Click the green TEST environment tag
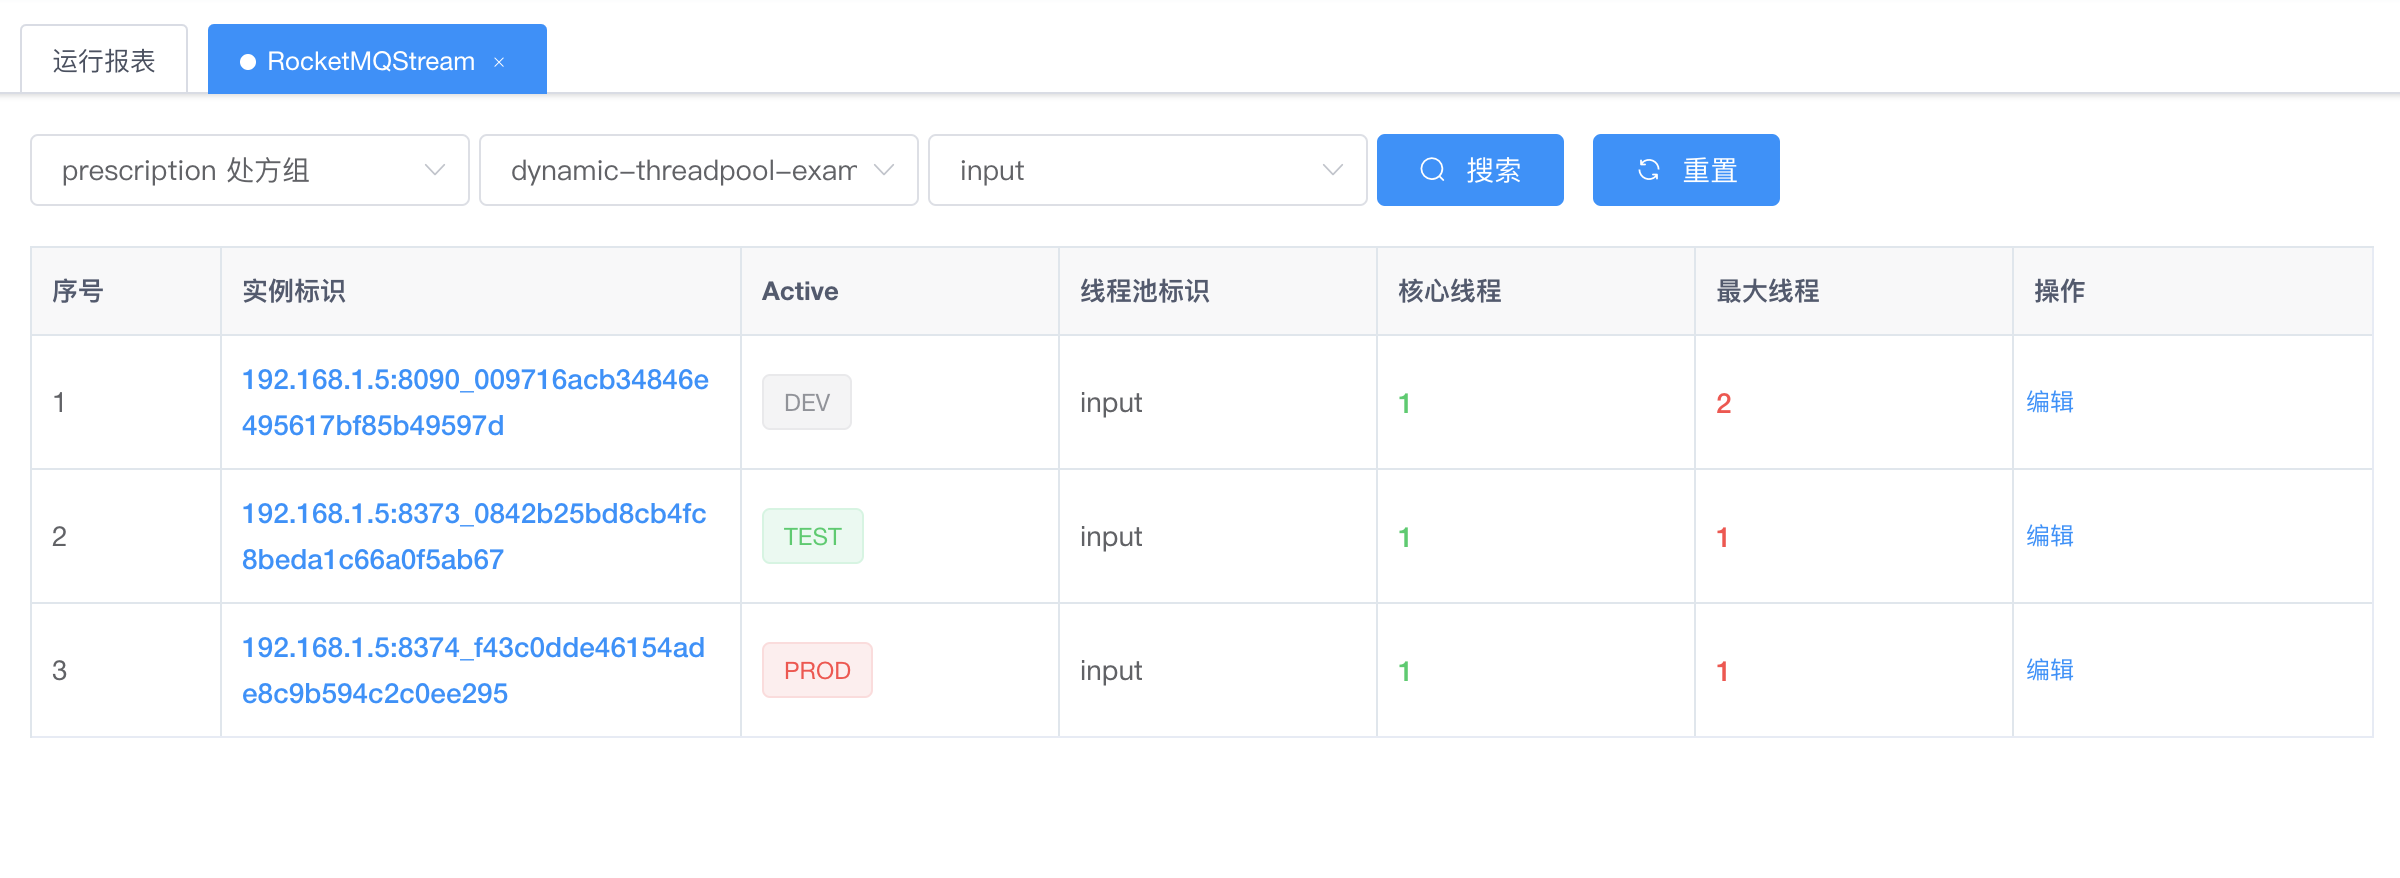Image resolution: width=2400 pixels, height=878 pixels. tap(813, 536)
